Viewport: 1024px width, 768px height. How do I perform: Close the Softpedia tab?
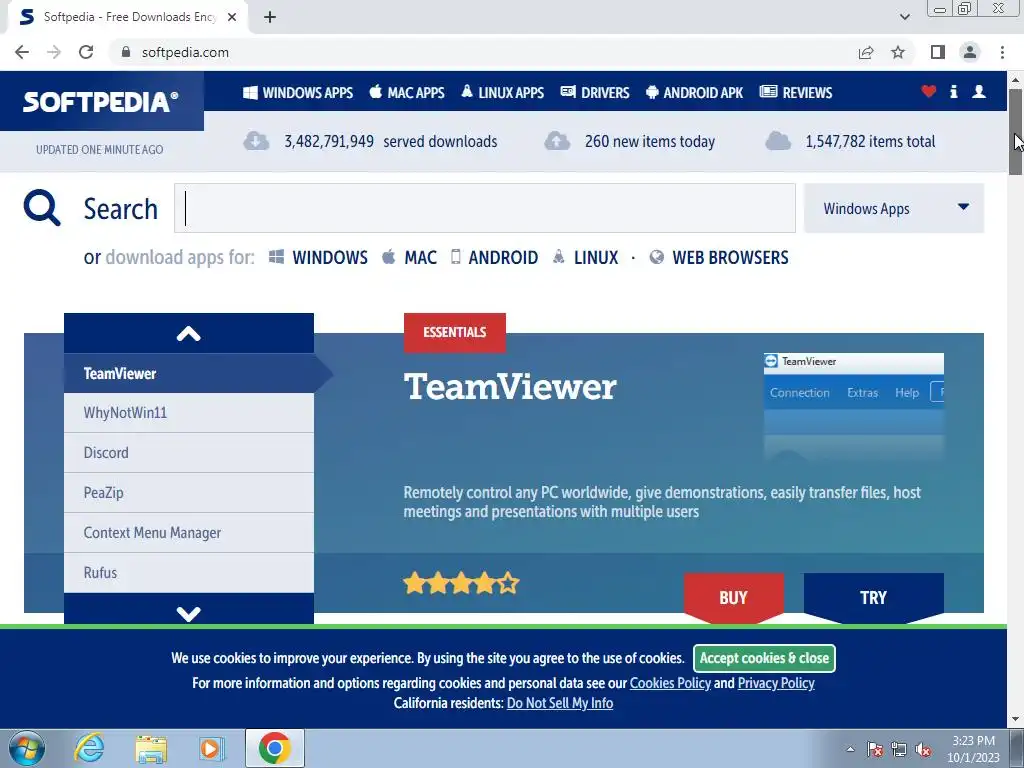[x=232, y=17]
